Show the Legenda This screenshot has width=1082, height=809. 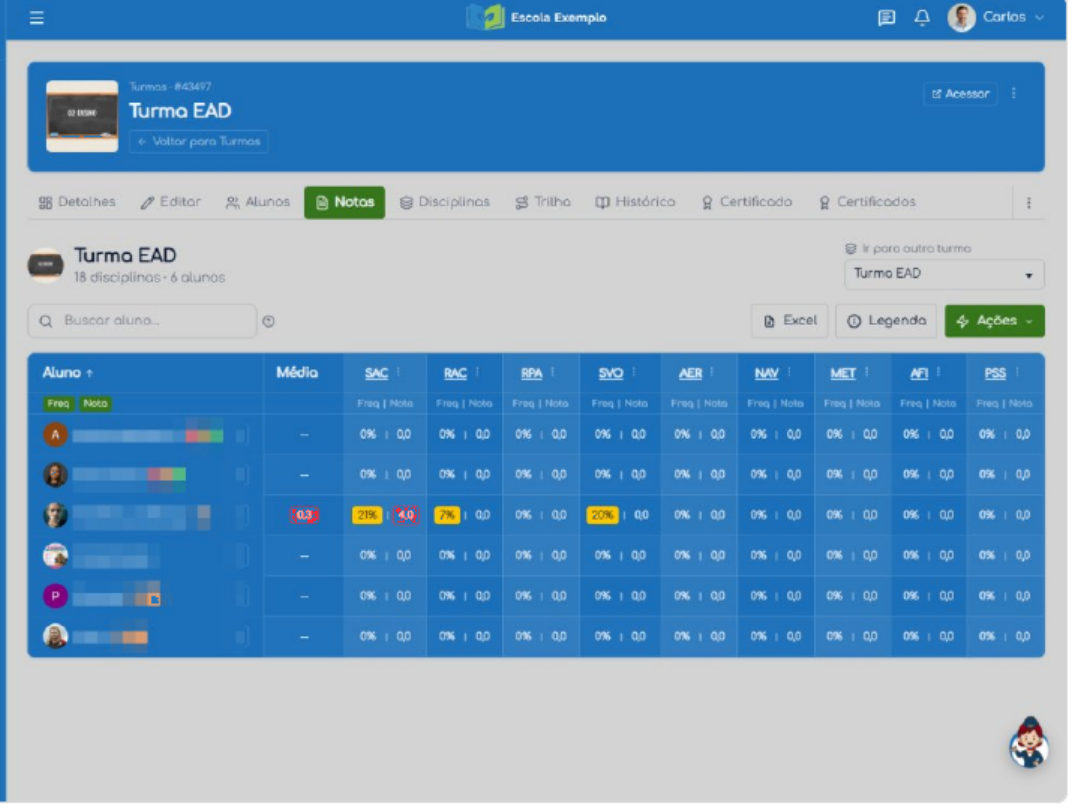[x=886, y=321]
